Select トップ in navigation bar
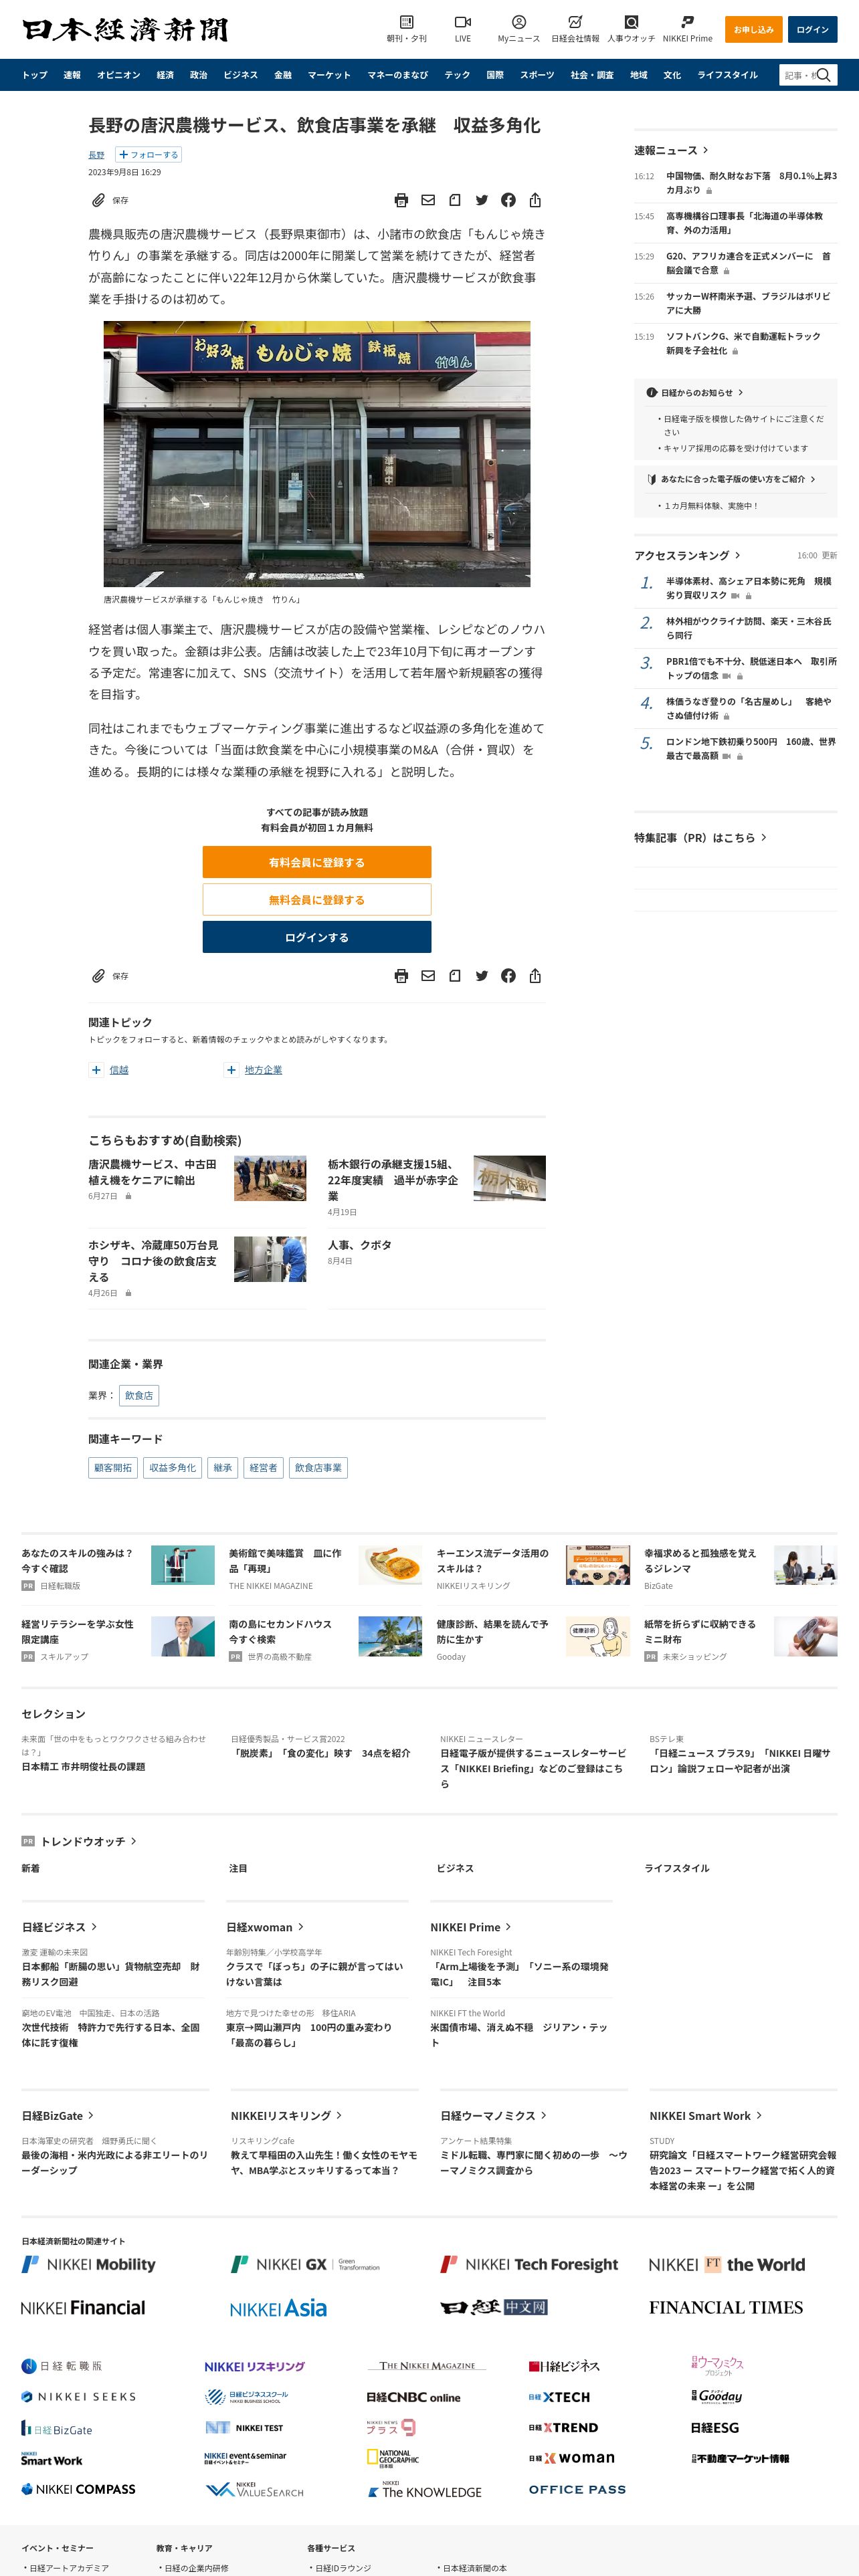The width and height of the screenshot is (859, 2576). [35, 75]
